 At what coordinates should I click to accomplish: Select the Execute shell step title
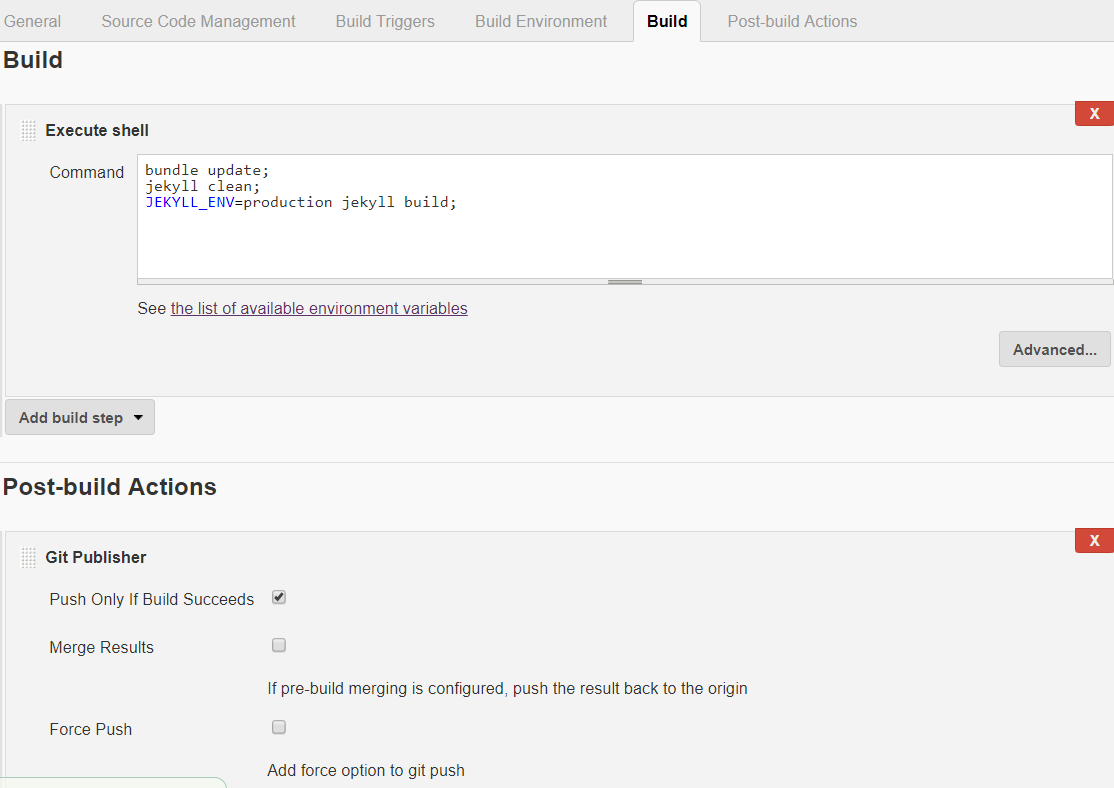pos(97,131)
